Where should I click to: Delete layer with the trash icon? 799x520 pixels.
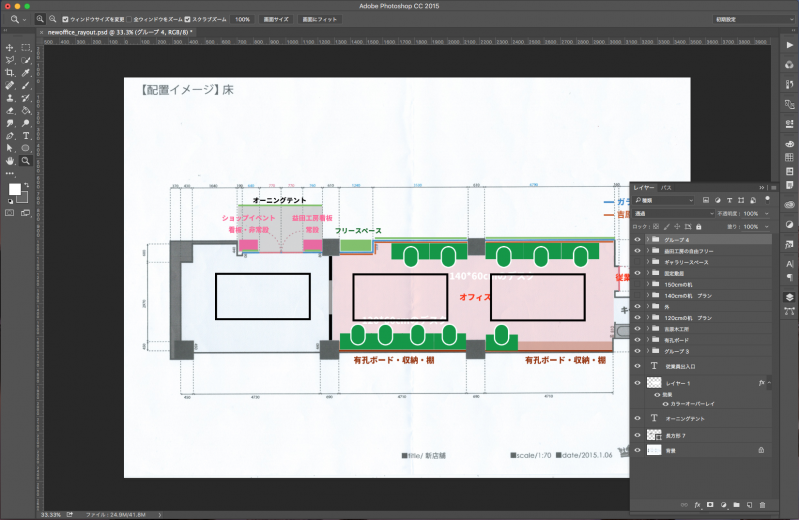pyautogui.click(x=762, y=505)
